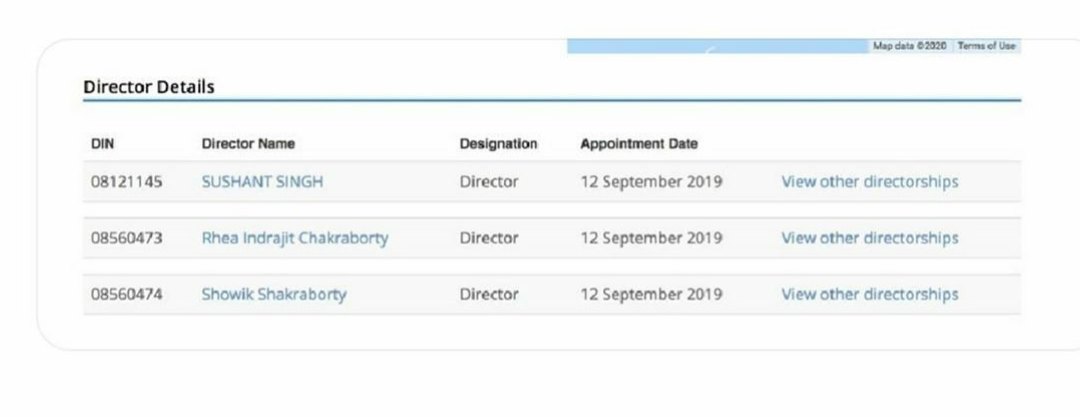This screenshot has height=417, width=1080.
Task: Click the Appointment Date column header
Action: [x=638, y=144]
